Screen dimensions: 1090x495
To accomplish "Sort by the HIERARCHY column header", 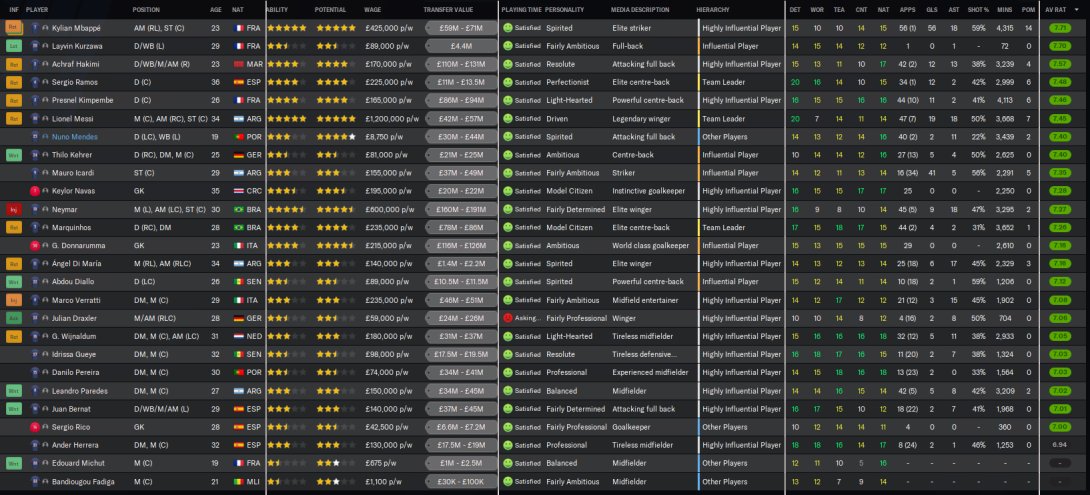I will (x=713, y=10).
